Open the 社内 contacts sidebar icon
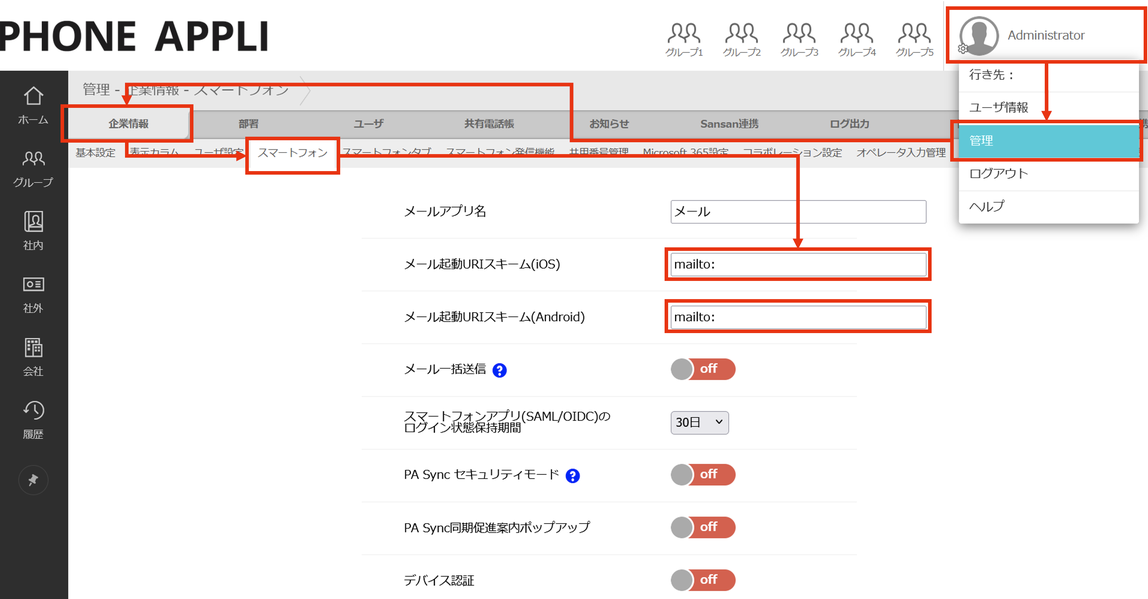Image resolution: width=1148 pixels, height=599 pixels. [x=33, y=231]
